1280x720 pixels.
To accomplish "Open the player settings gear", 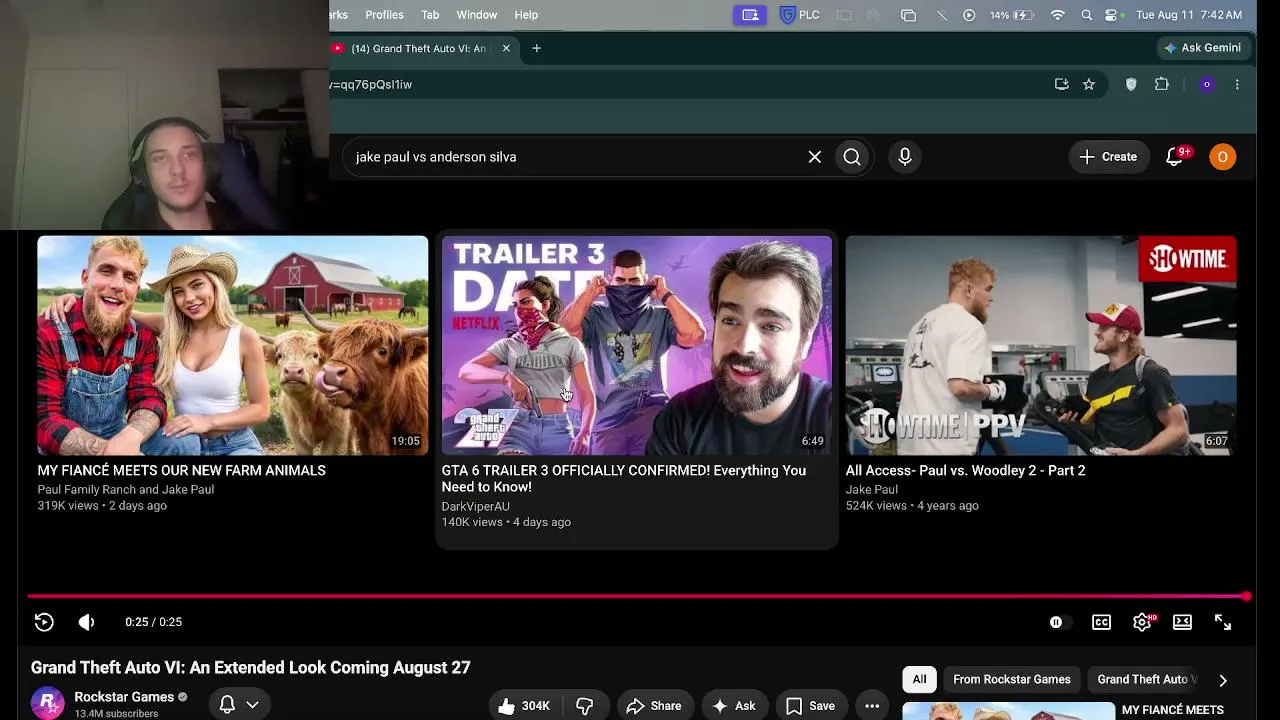I will pyautogui.click(x=1142, y=622).
